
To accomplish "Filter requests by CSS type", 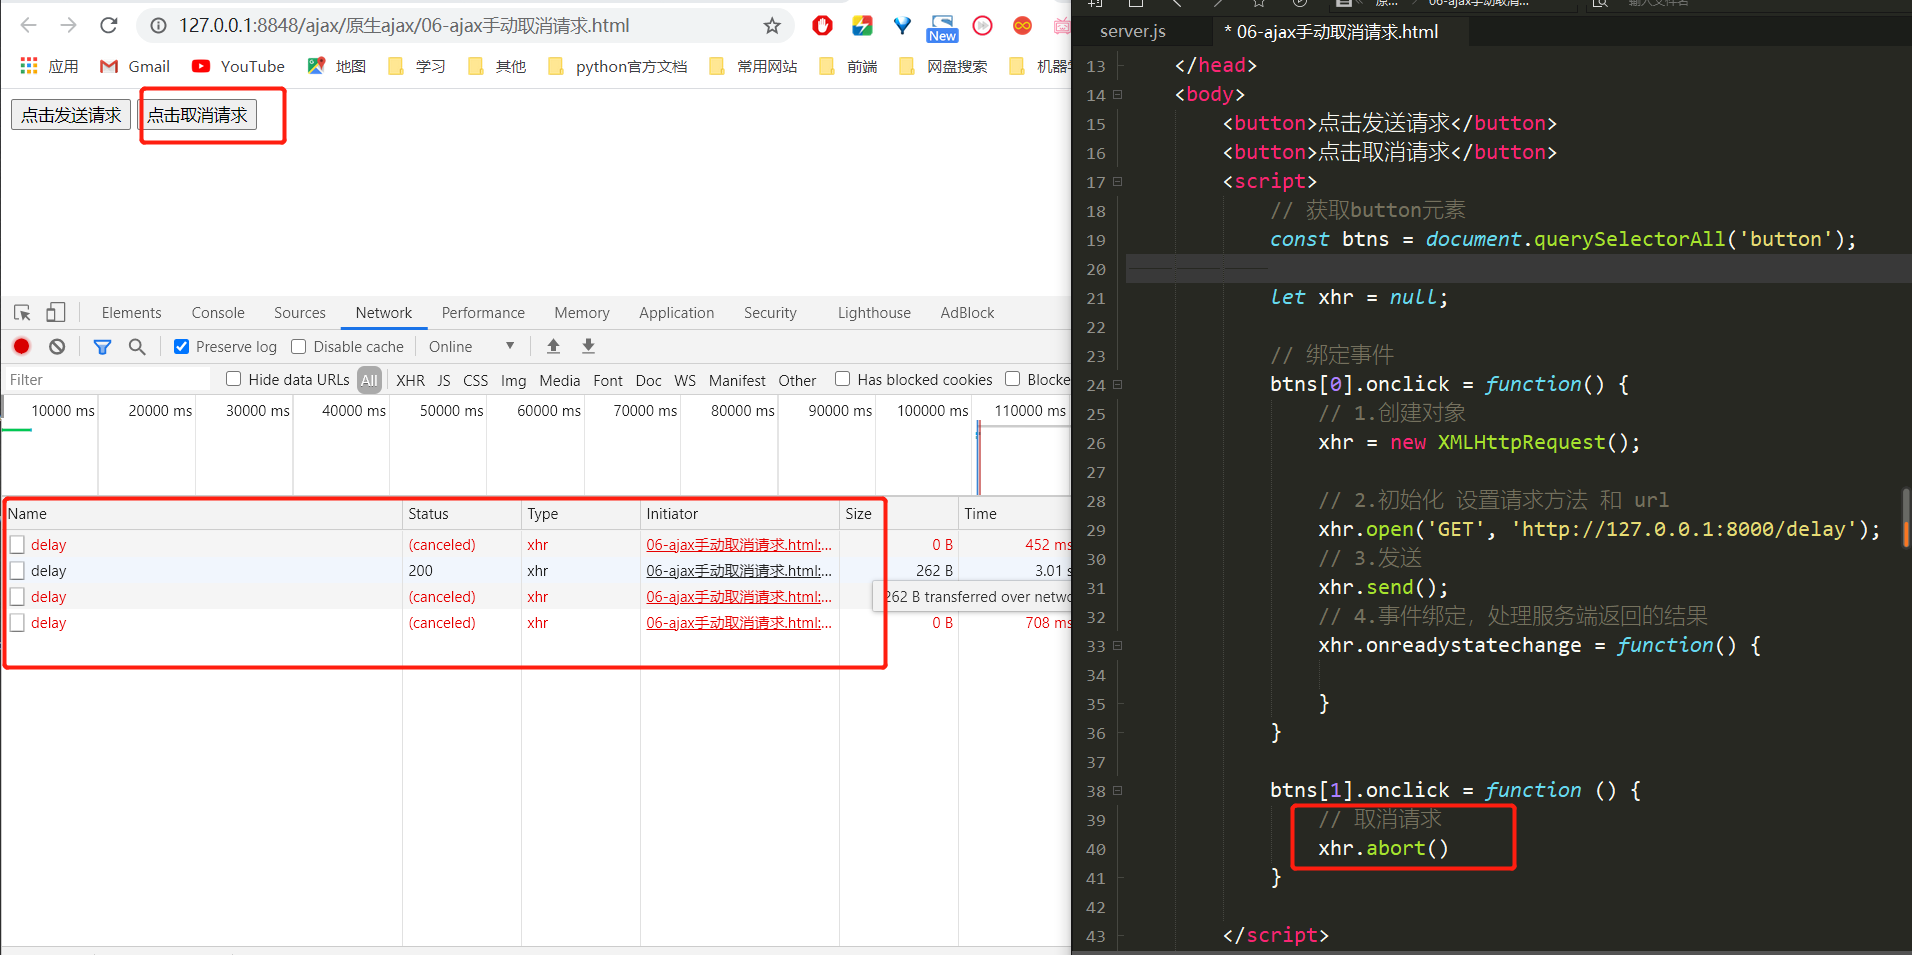I will 476,380.
